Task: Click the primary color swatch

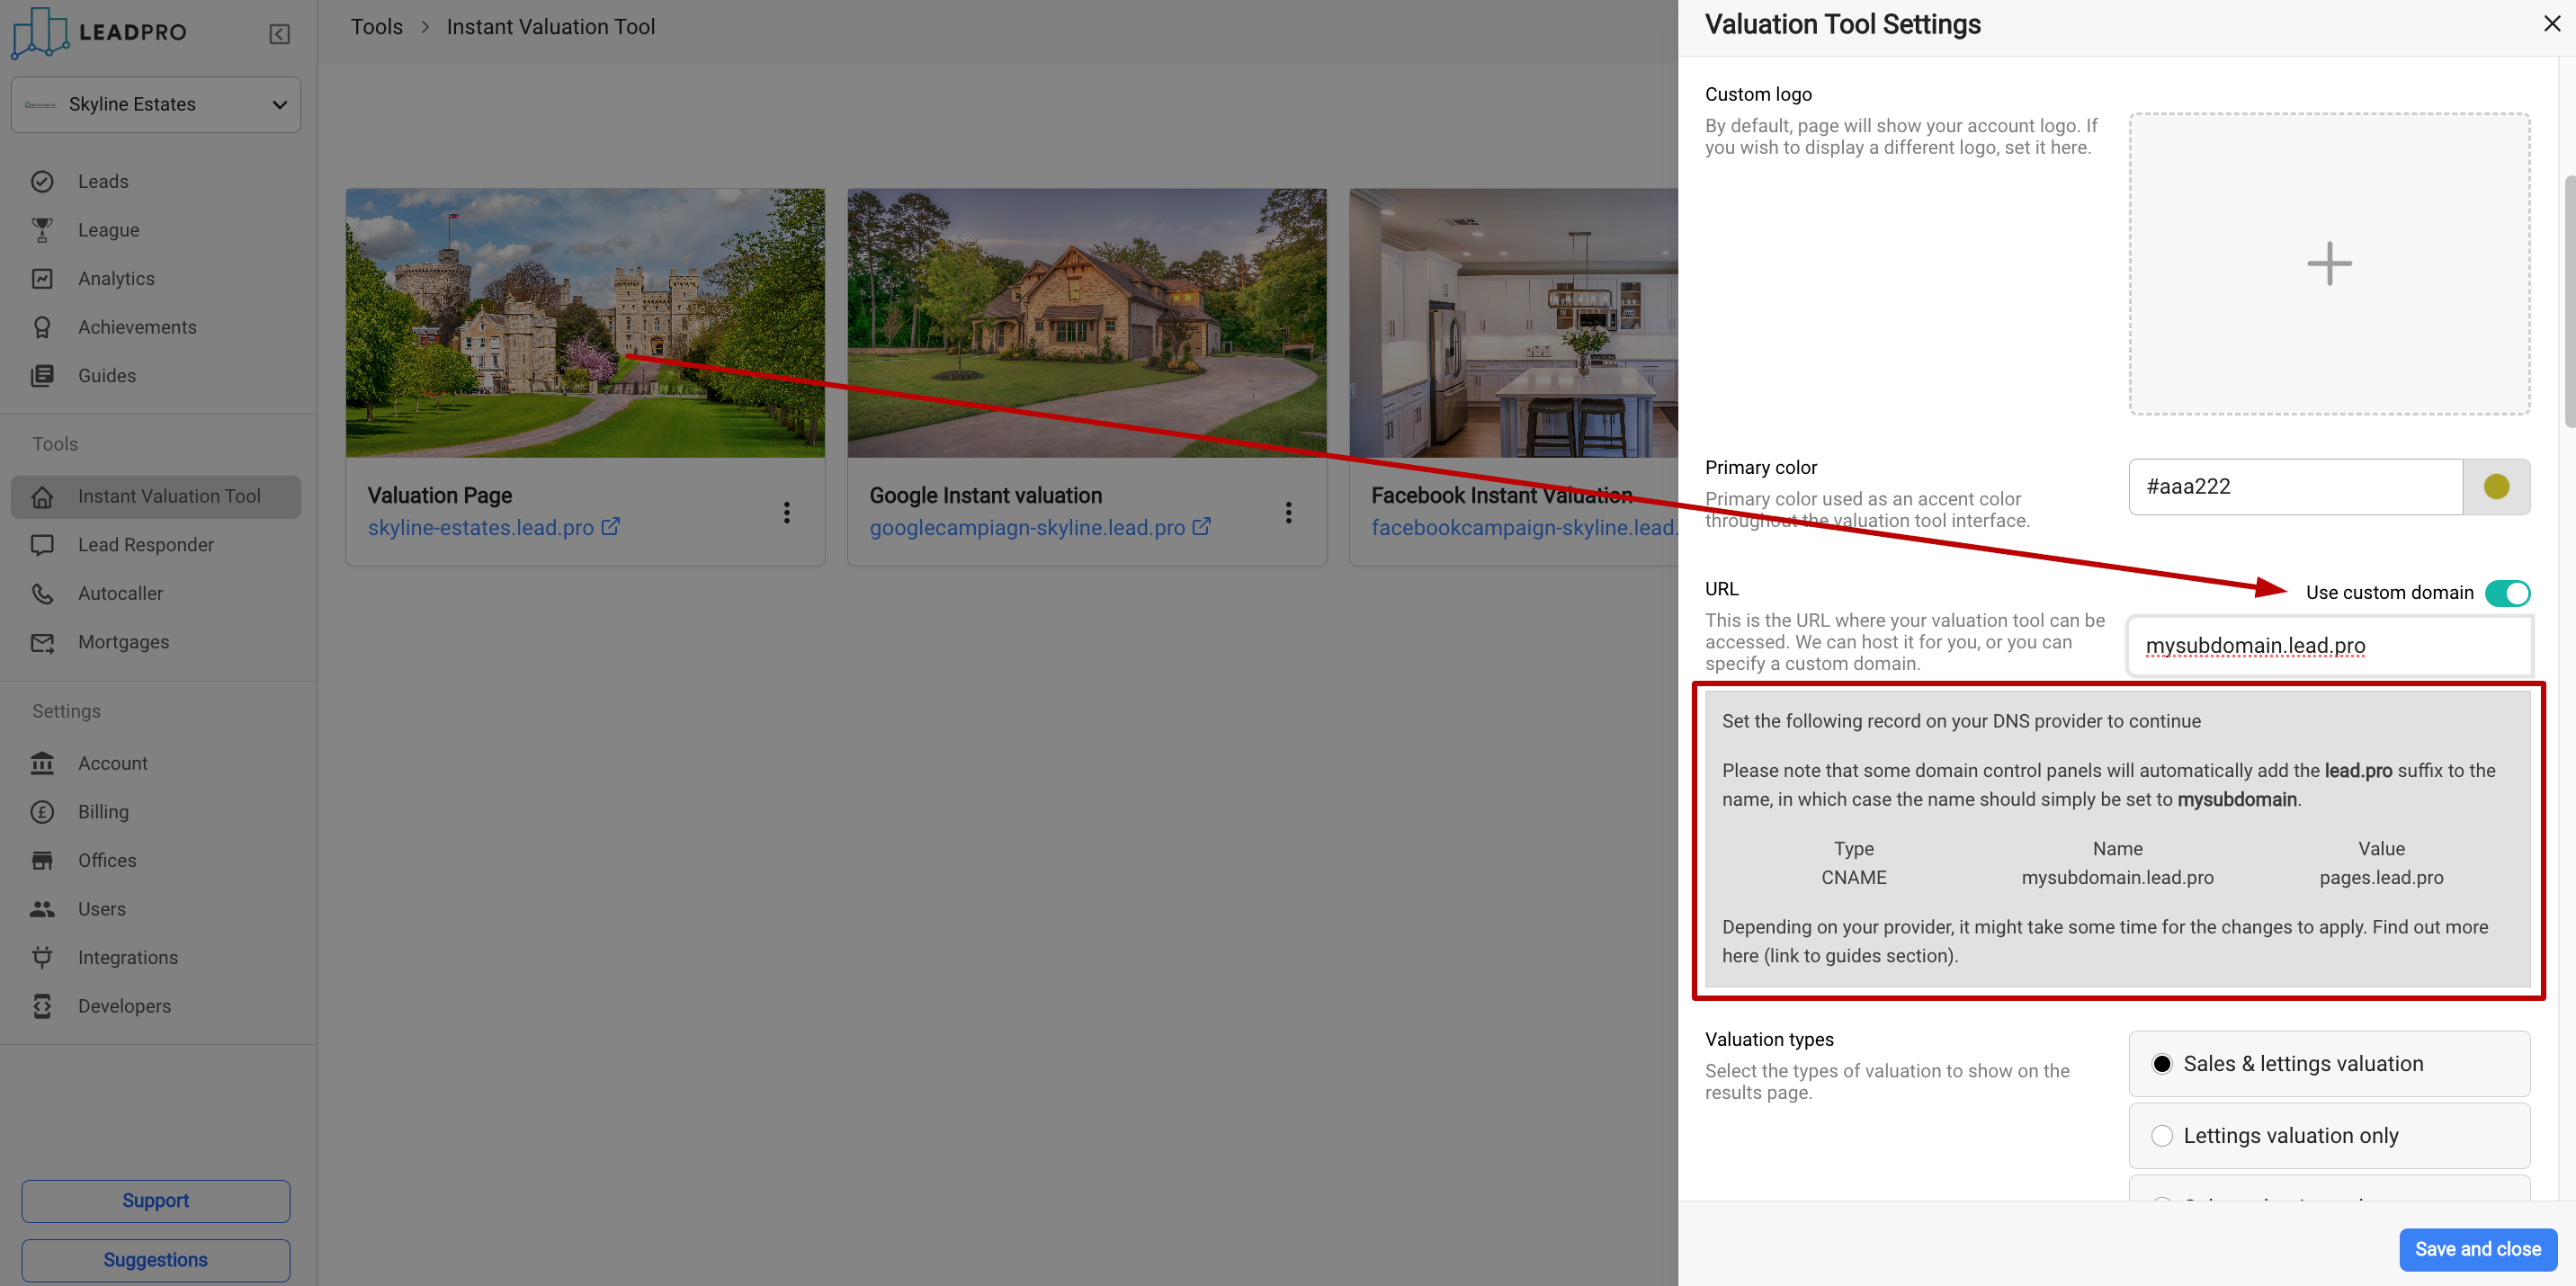Action: tap(2496, 486)
